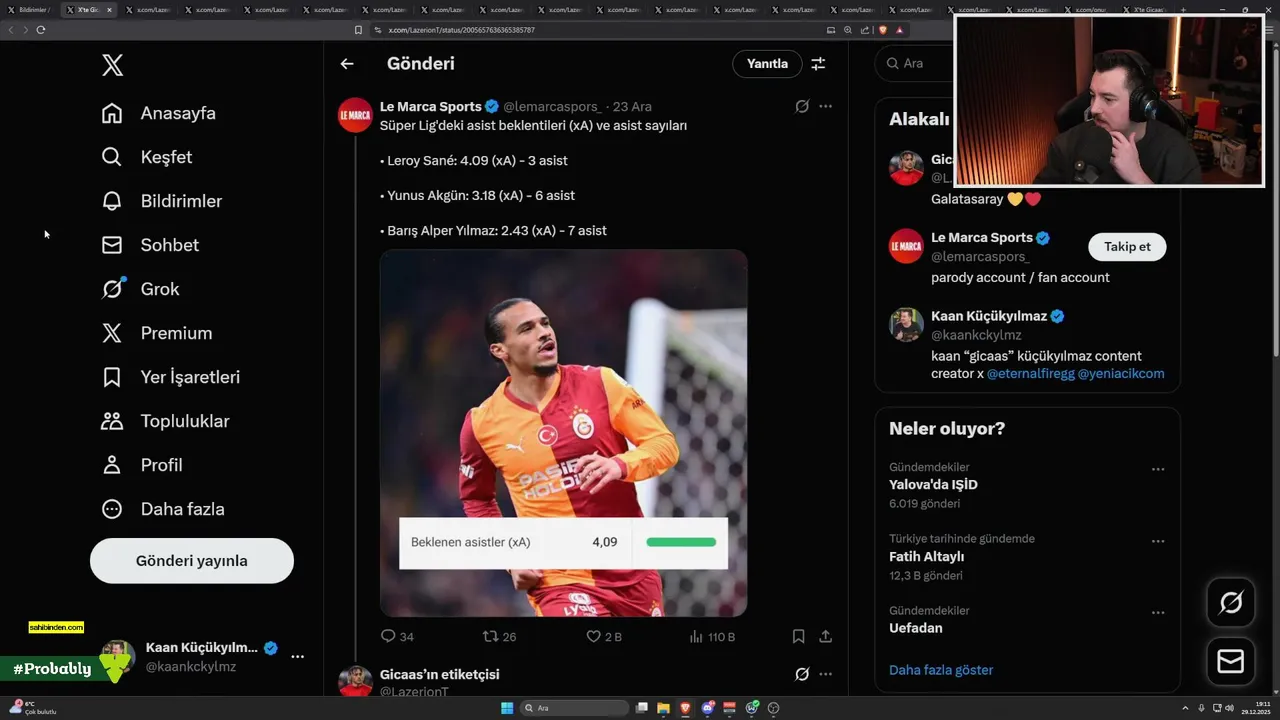Viewport: 1280px width, 720px height.
Task: Open more options for Uefadan trend
Action: [x=1157, y=612]
